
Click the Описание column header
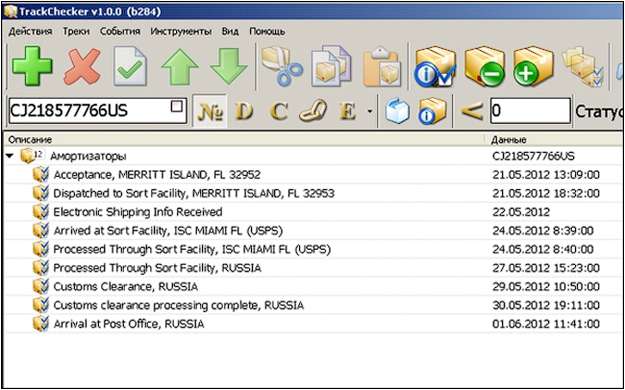30,140
